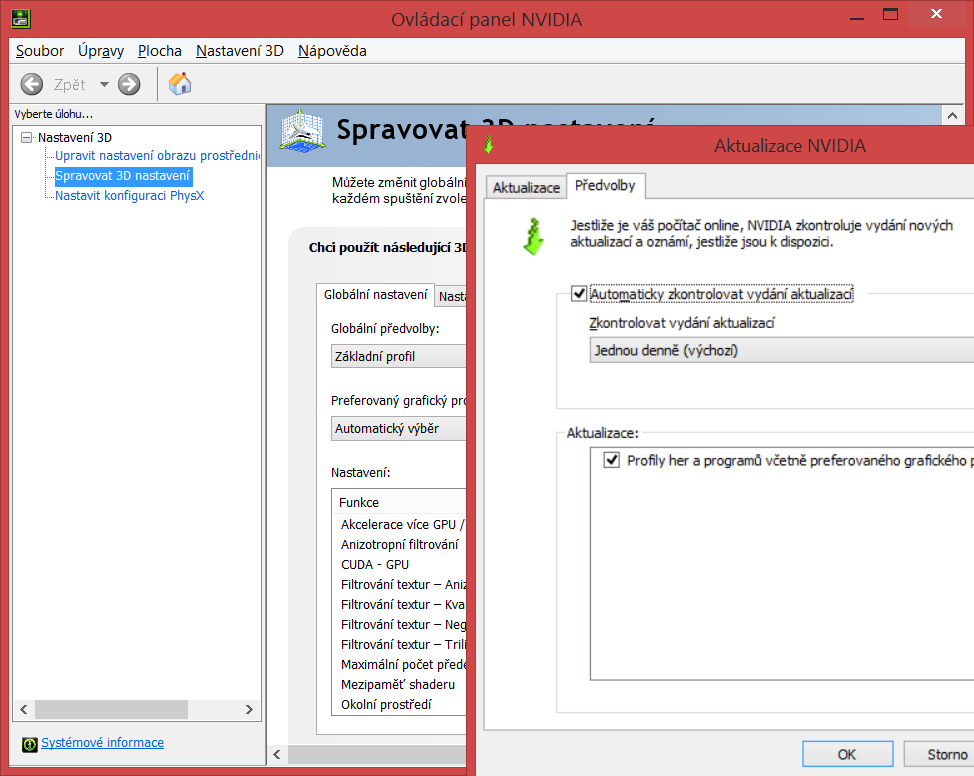Select Spravovat 3D nastavení tree item
Screen dimensions: 974x776
pos(122,176)
